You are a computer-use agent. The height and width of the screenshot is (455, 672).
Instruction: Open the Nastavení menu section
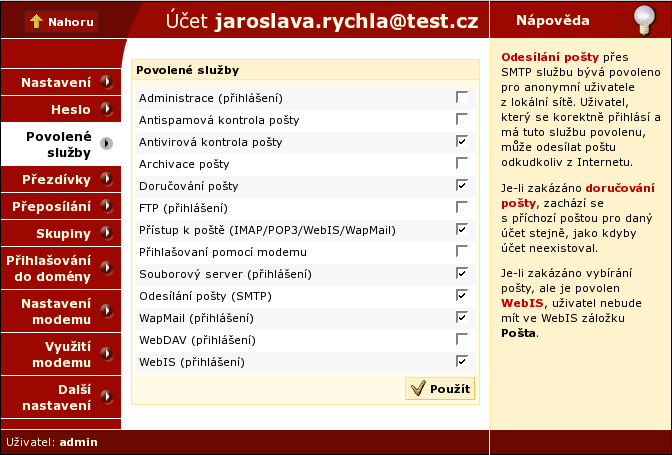61,82
